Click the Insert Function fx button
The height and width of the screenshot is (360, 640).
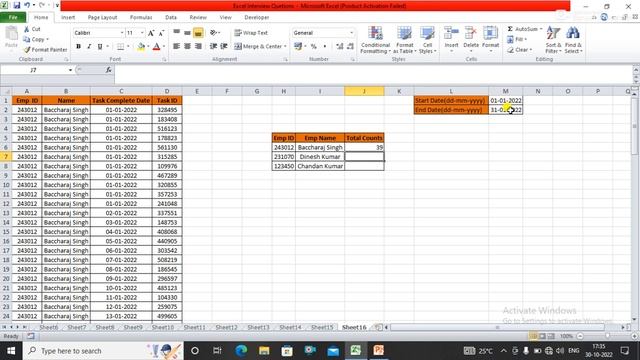click(x=108, y=70)
